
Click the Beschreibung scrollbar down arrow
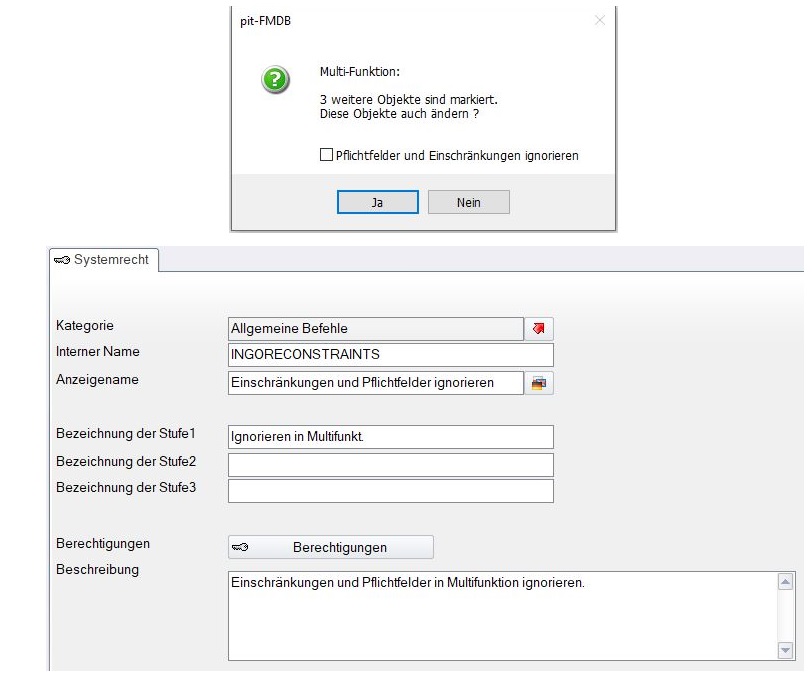[786, 650]
